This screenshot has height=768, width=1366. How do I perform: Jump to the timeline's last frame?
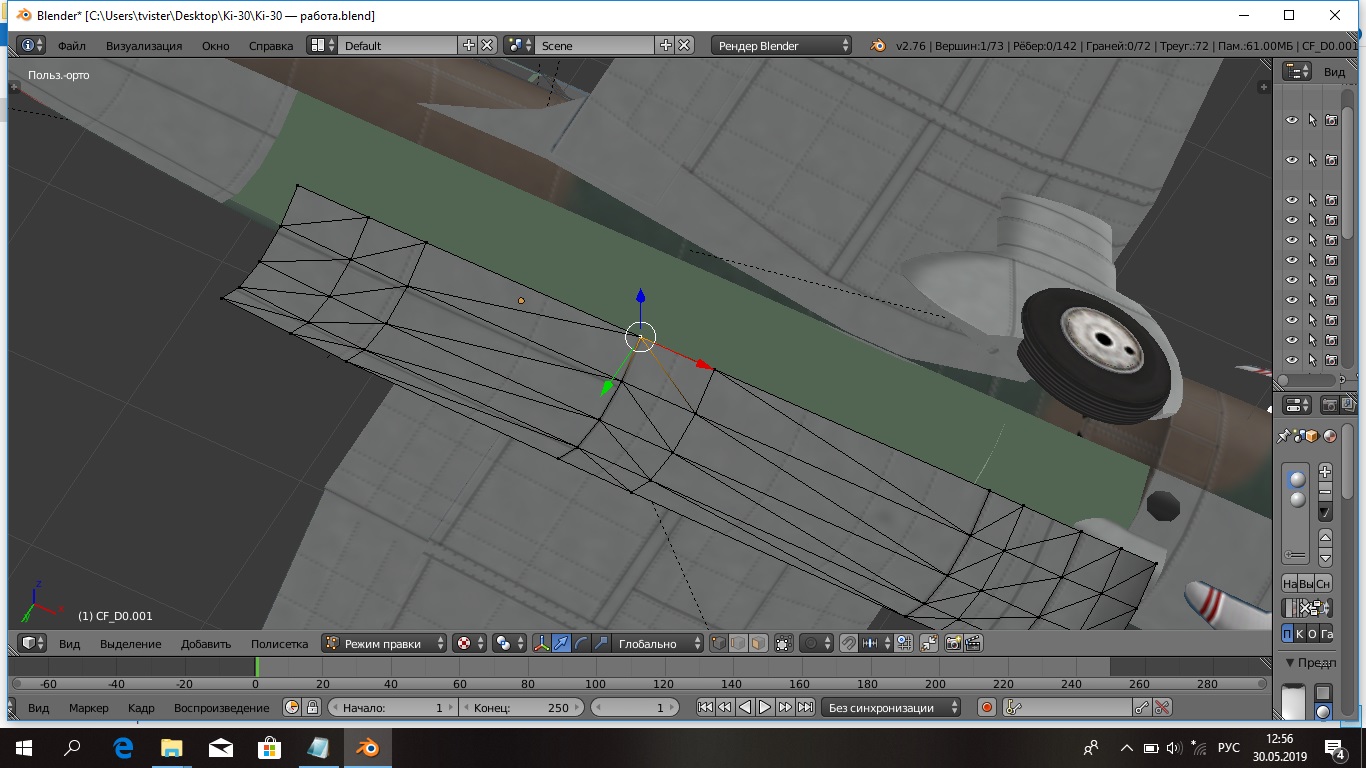pyautogui.click(x=805, y=708)
